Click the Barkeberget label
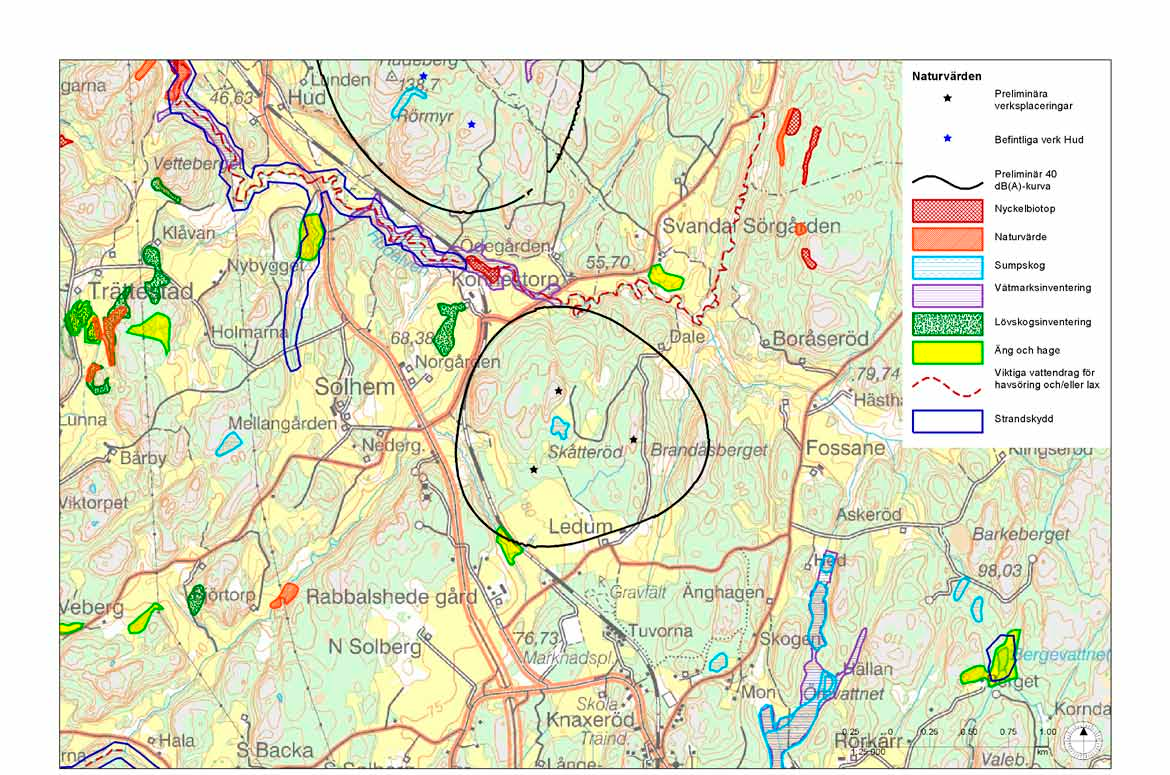The width and height of the screenshot is (1170, 775). pyautogui.click(x=1020, y=534)
